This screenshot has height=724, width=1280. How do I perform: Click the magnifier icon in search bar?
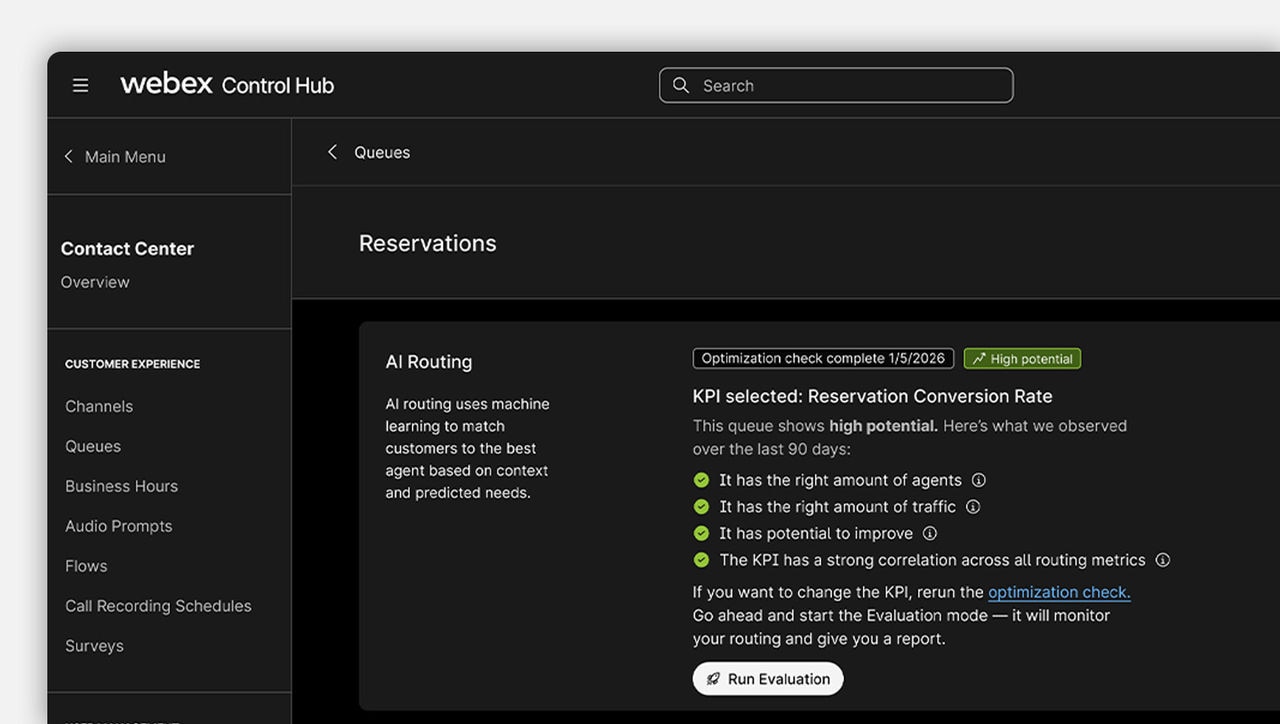(681, 86)
